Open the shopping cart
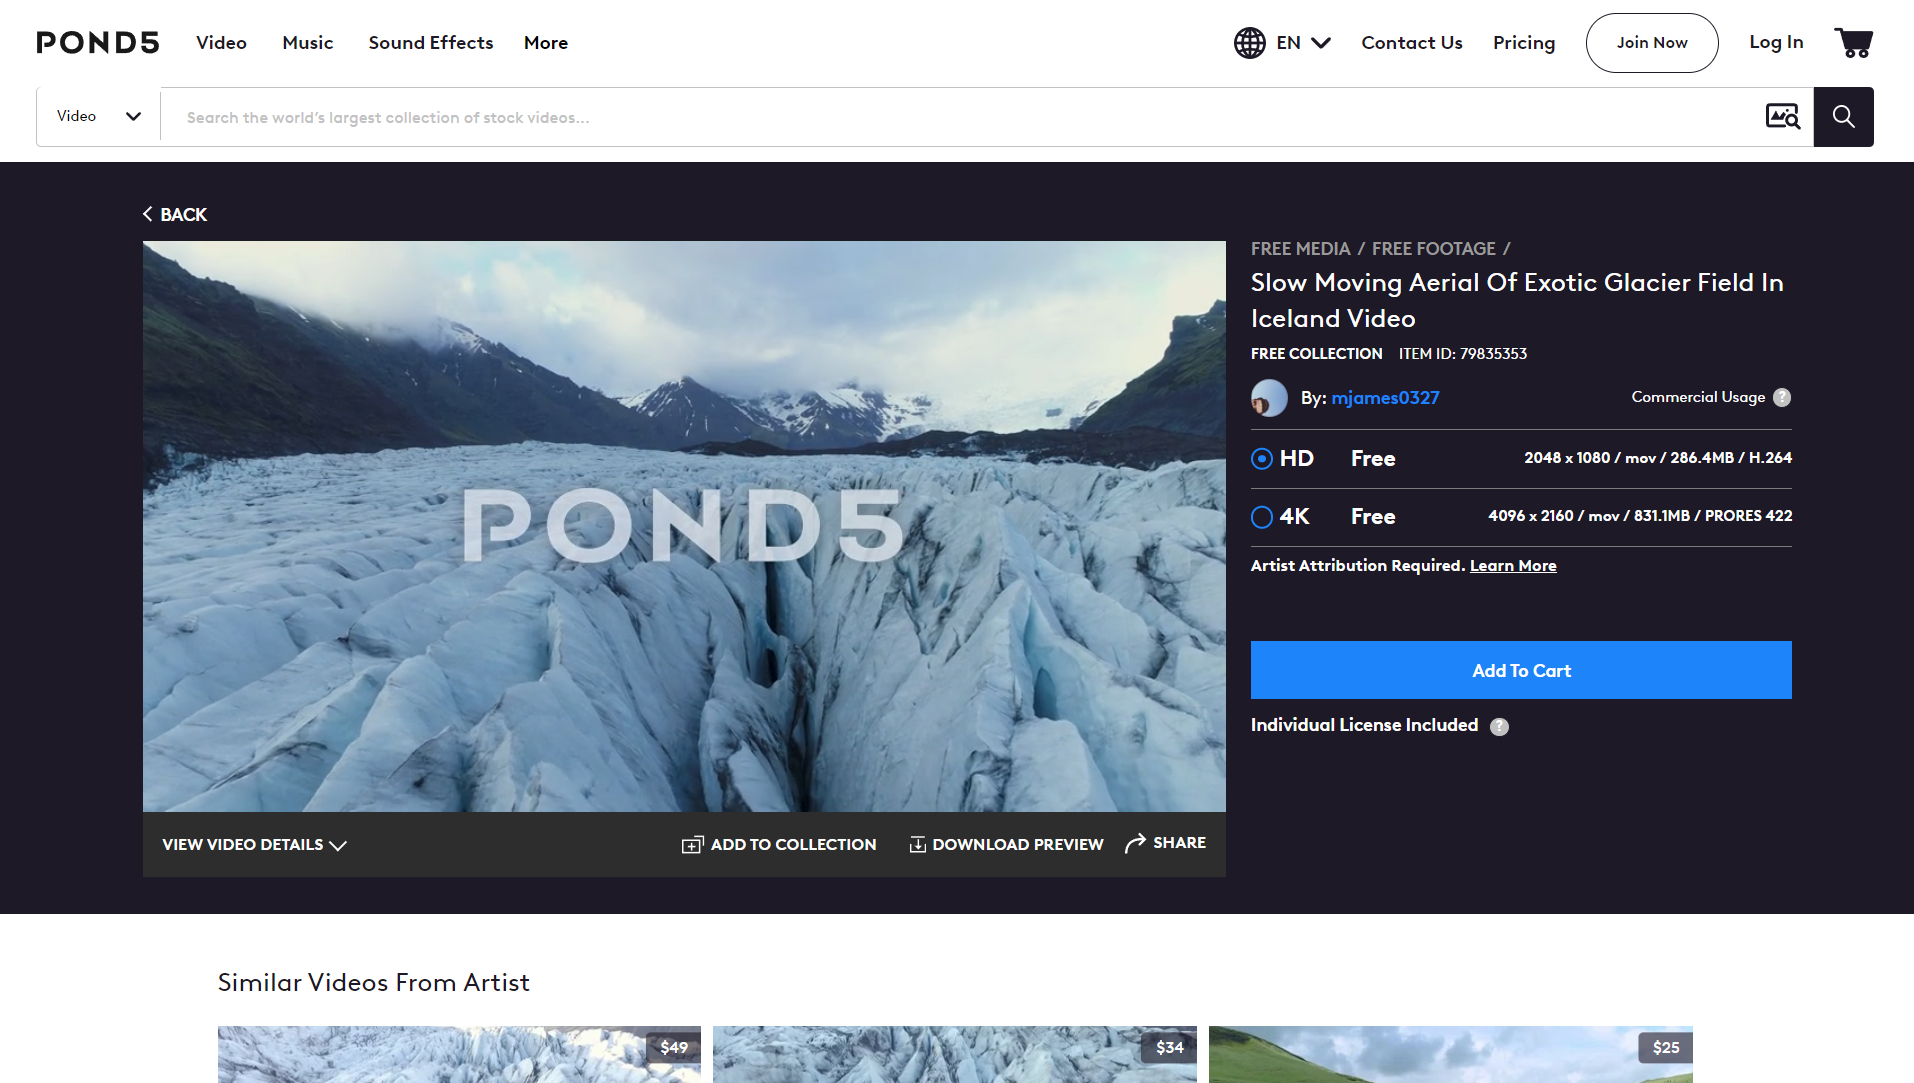The height and width of the screenshot is (1083, 1914). point(1853,43)
